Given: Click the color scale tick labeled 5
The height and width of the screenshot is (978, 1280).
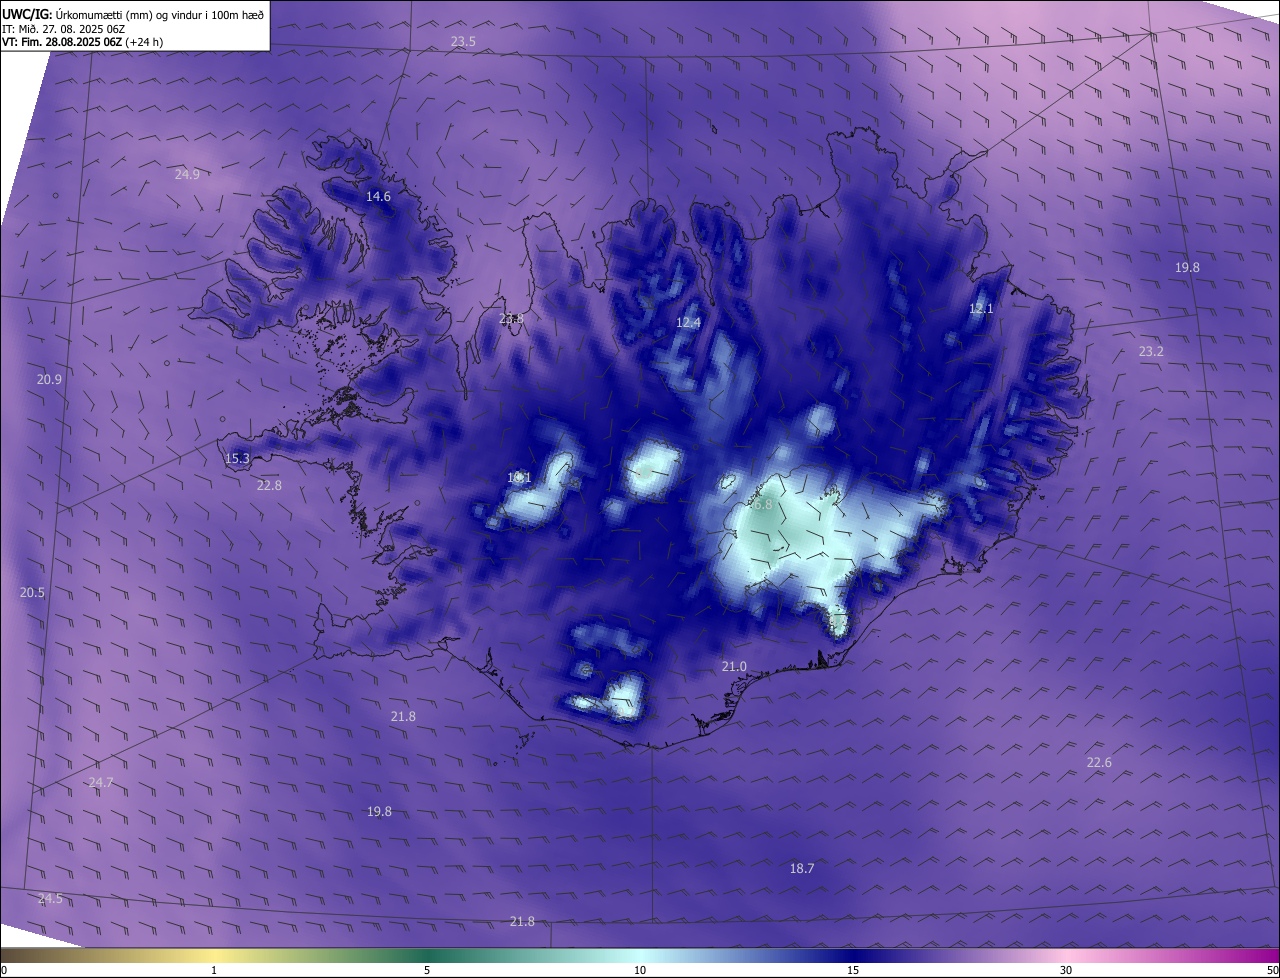Looking at the screenshot, I should pos(427,970).
